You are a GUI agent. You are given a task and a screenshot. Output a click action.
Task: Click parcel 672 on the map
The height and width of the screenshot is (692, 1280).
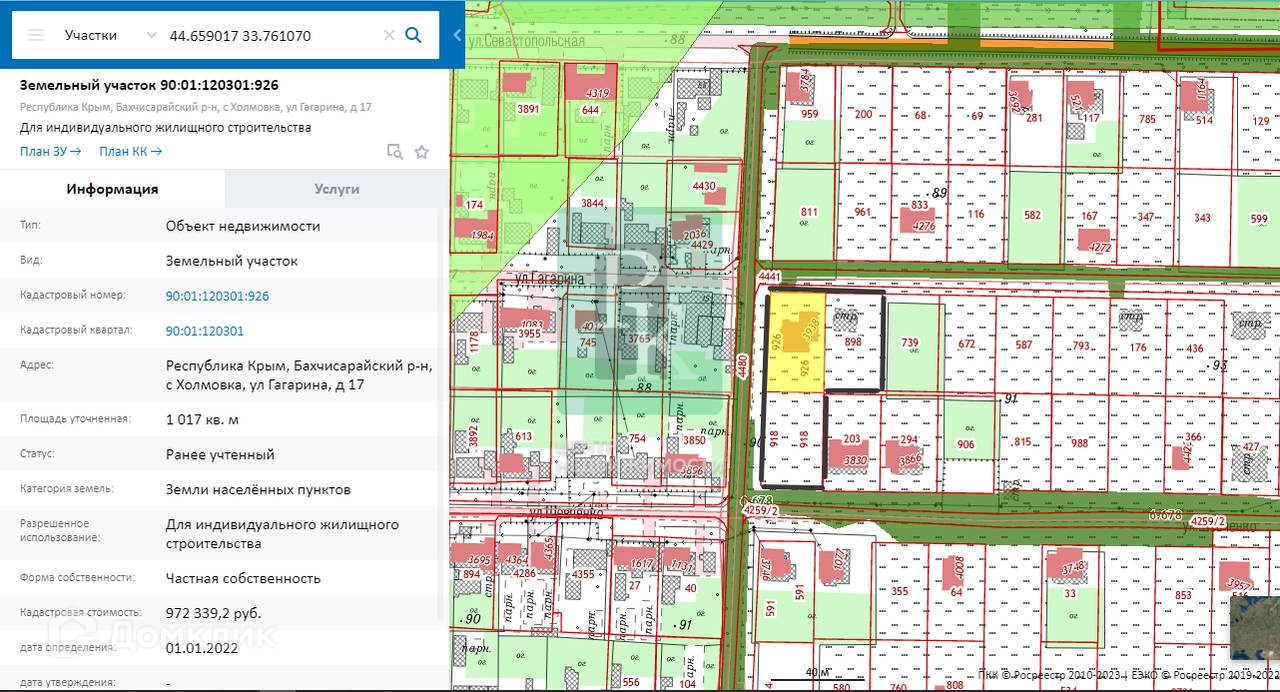[x=967, y=345]
